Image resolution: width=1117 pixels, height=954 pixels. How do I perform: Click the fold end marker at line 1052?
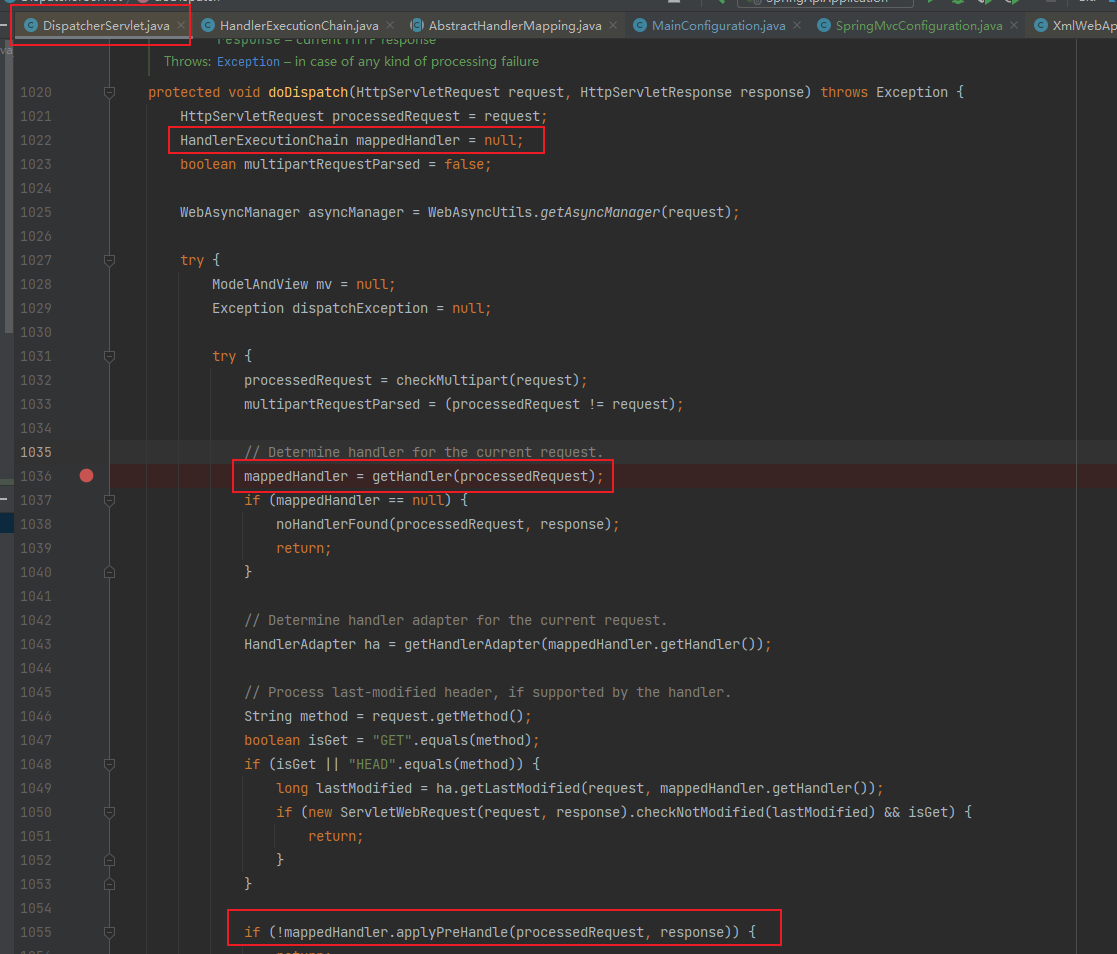[x=110, y=860]
